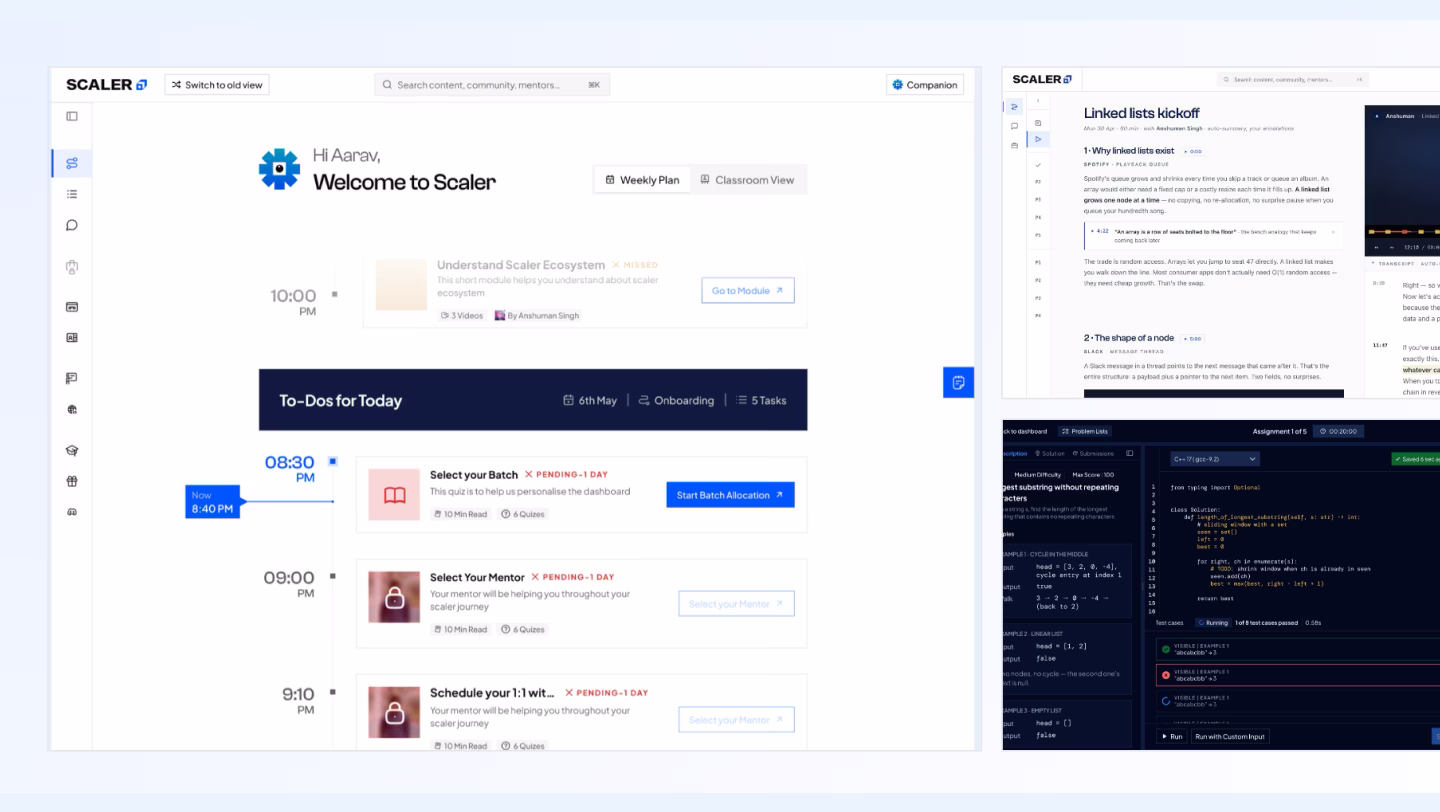Click Go to Module button
The image size is (1440, 812).
pos(748,291)
